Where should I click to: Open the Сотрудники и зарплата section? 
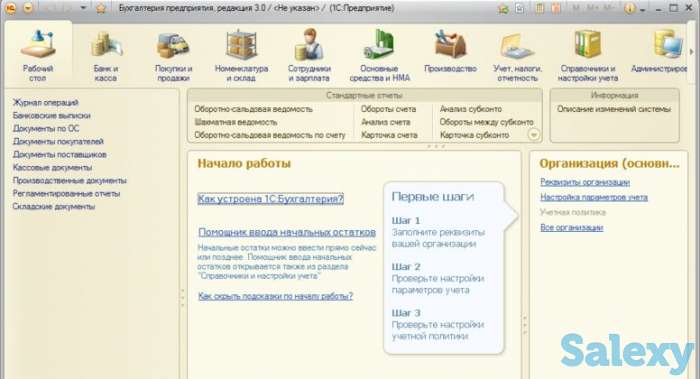pos(309,54)
